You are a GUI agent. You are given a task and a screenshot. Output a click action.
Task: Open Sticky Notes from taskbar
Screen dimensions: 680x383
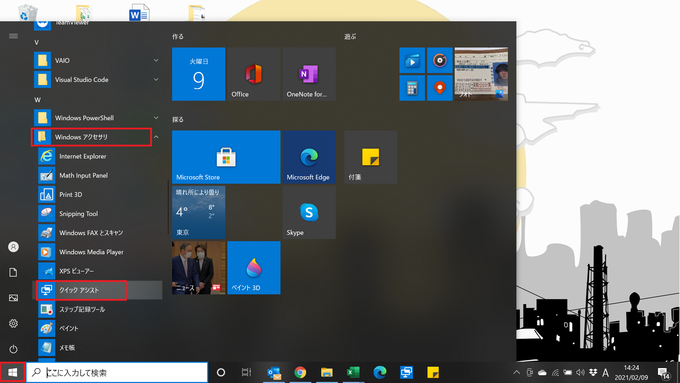coord(433,372)
